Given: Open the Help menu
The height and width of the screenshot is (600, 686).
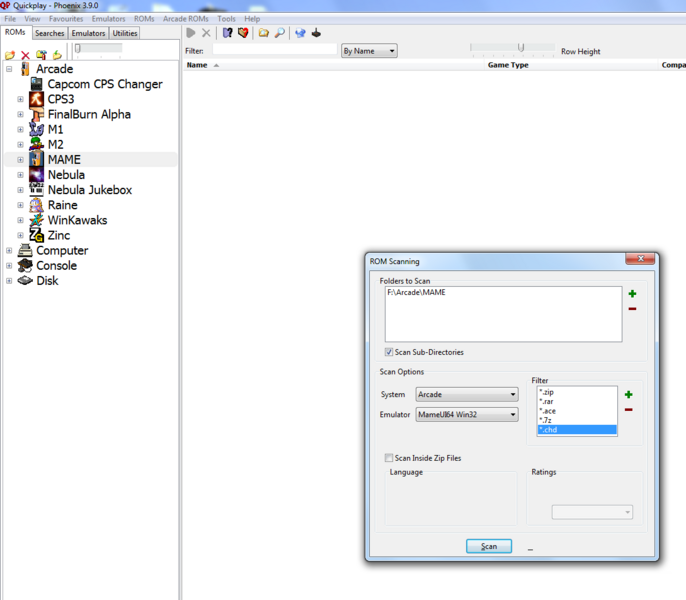Looking at the screenshot, I should coord(252,19).
